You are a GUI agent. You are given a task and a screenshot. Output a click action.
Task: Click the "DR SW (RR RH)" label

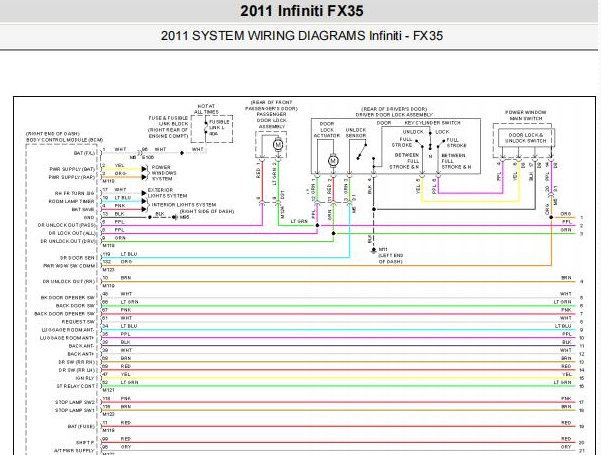pos(77,362)
